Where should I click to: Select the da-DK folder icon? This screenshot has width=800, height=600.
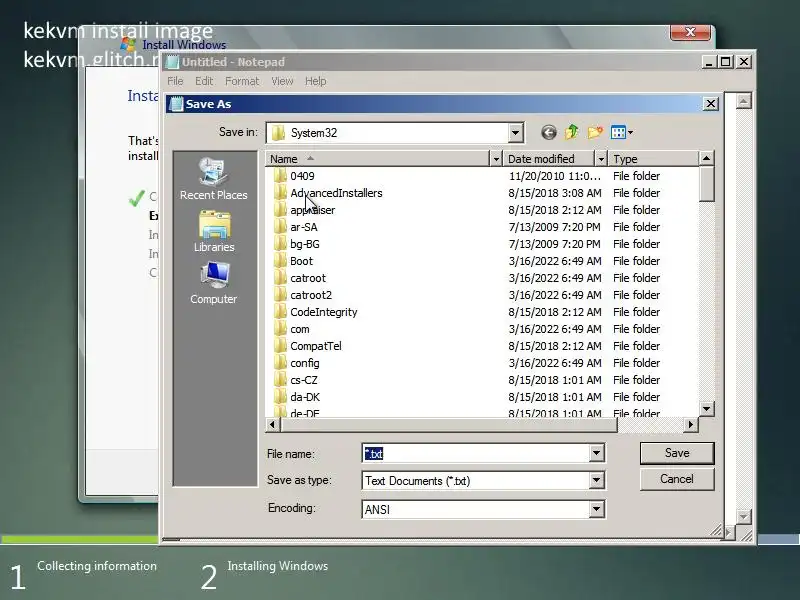pyautogui.click(x=280, y=397)
